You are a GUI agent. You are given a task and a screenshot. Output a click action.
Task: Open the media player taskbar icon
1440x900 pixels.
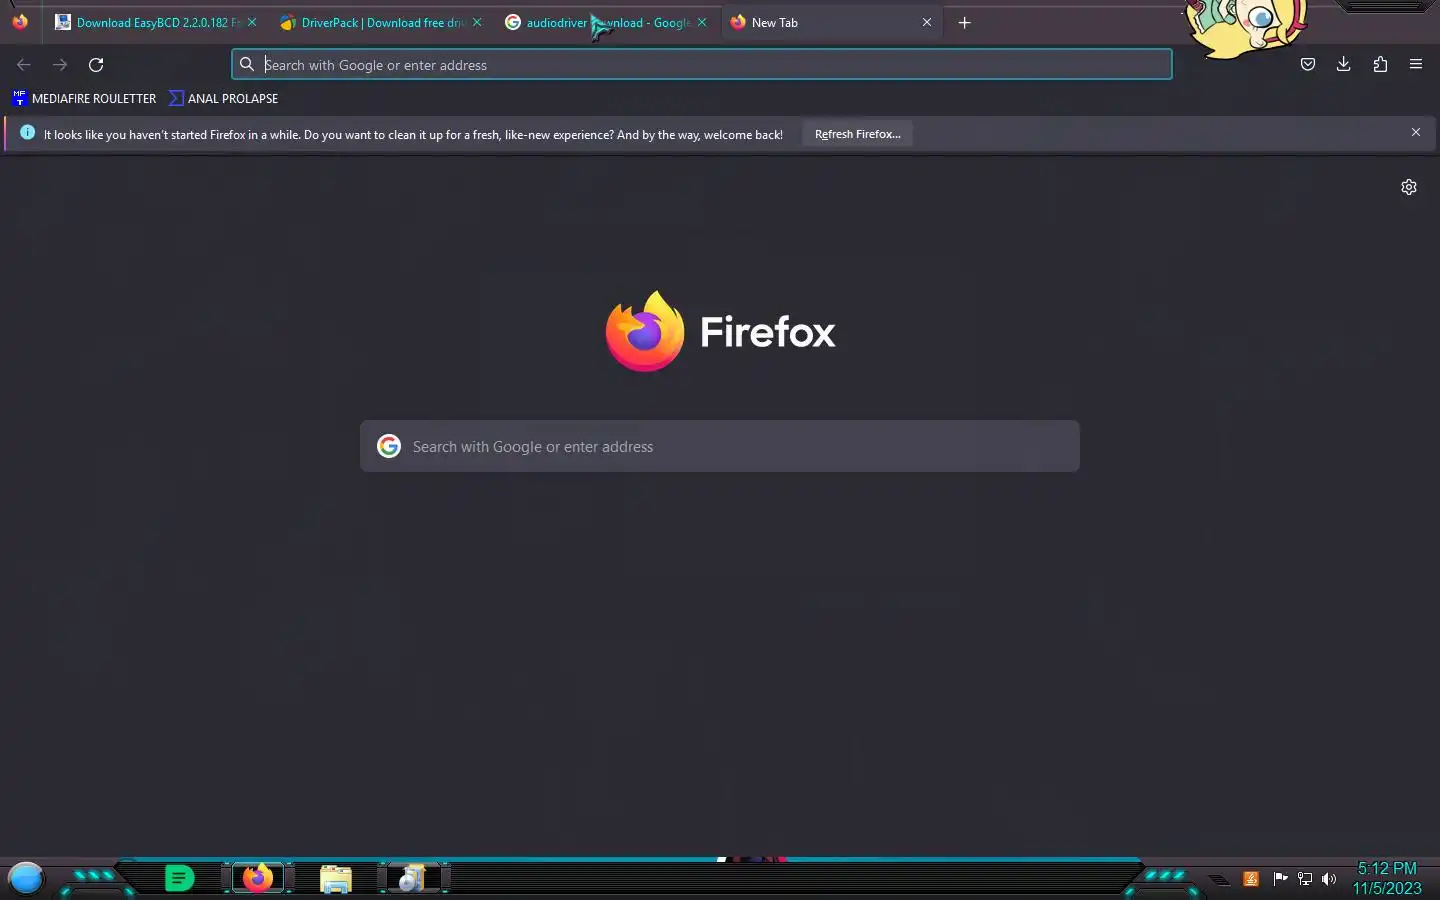pos(411,878)
